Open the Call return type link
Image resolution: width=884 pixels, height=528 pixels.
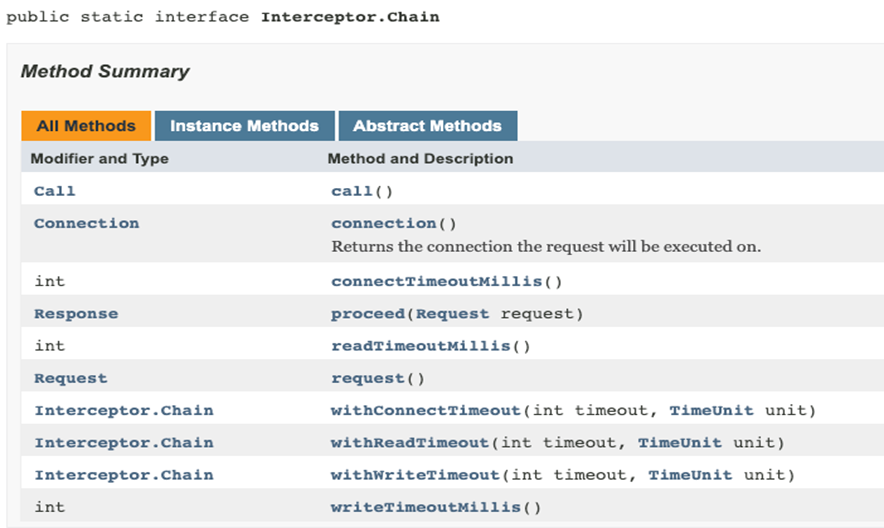(x=54, y=191)
